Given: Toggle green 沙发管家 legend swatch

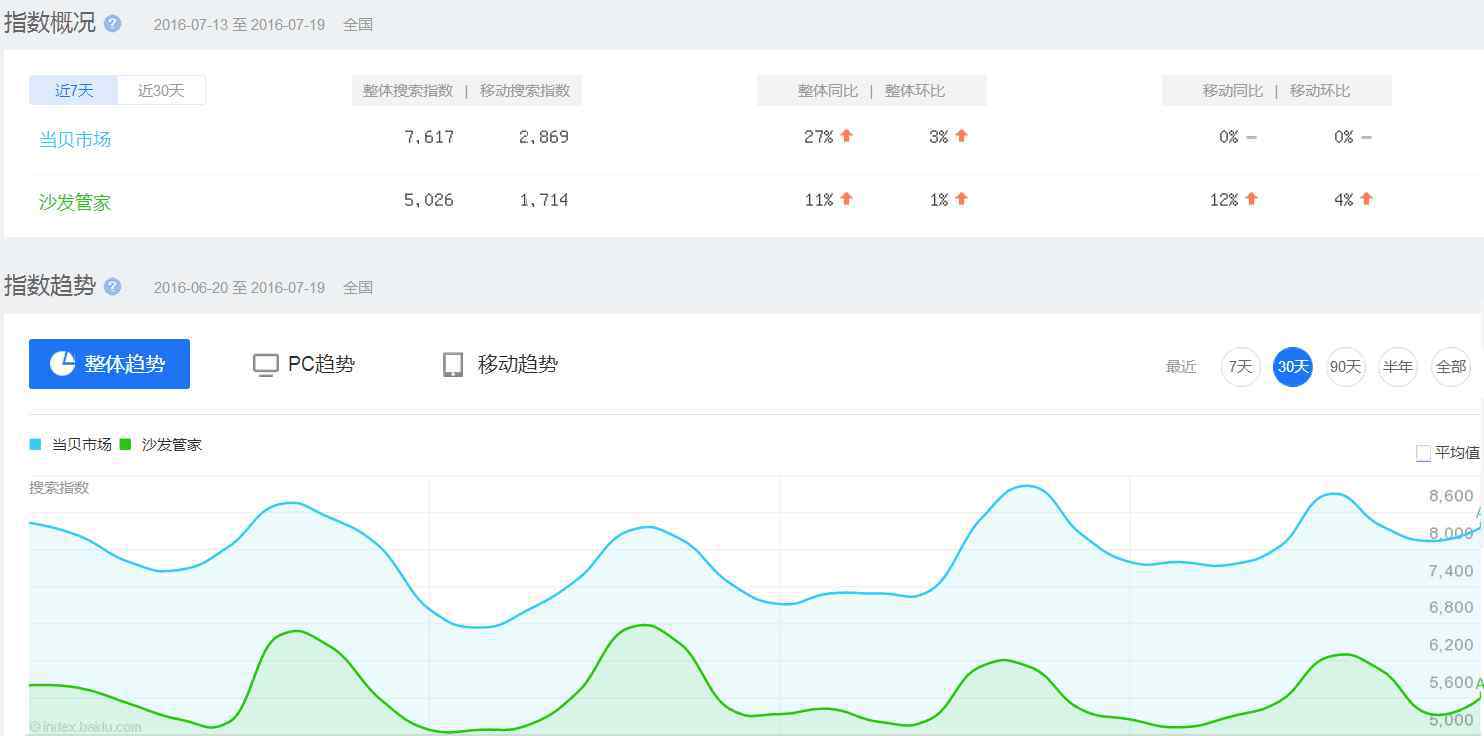Looking at the screenshot, I should [x=125, y=444].
